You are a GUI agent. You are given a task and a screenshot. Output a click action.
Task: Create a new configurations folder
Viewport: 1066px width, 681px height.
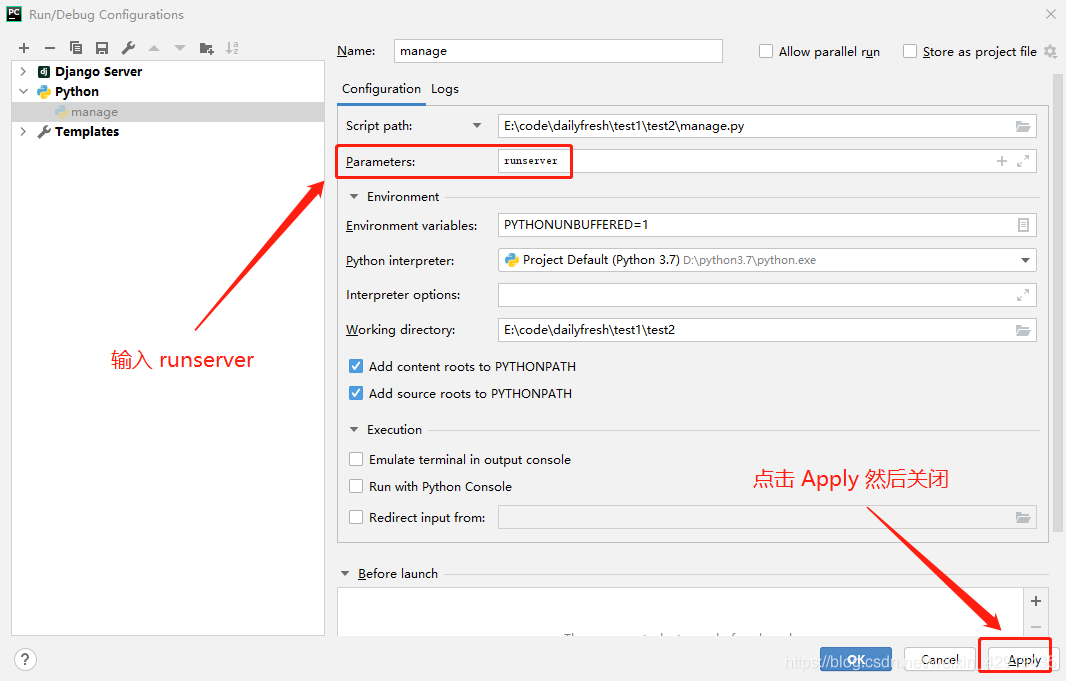[x=205, y=47]
